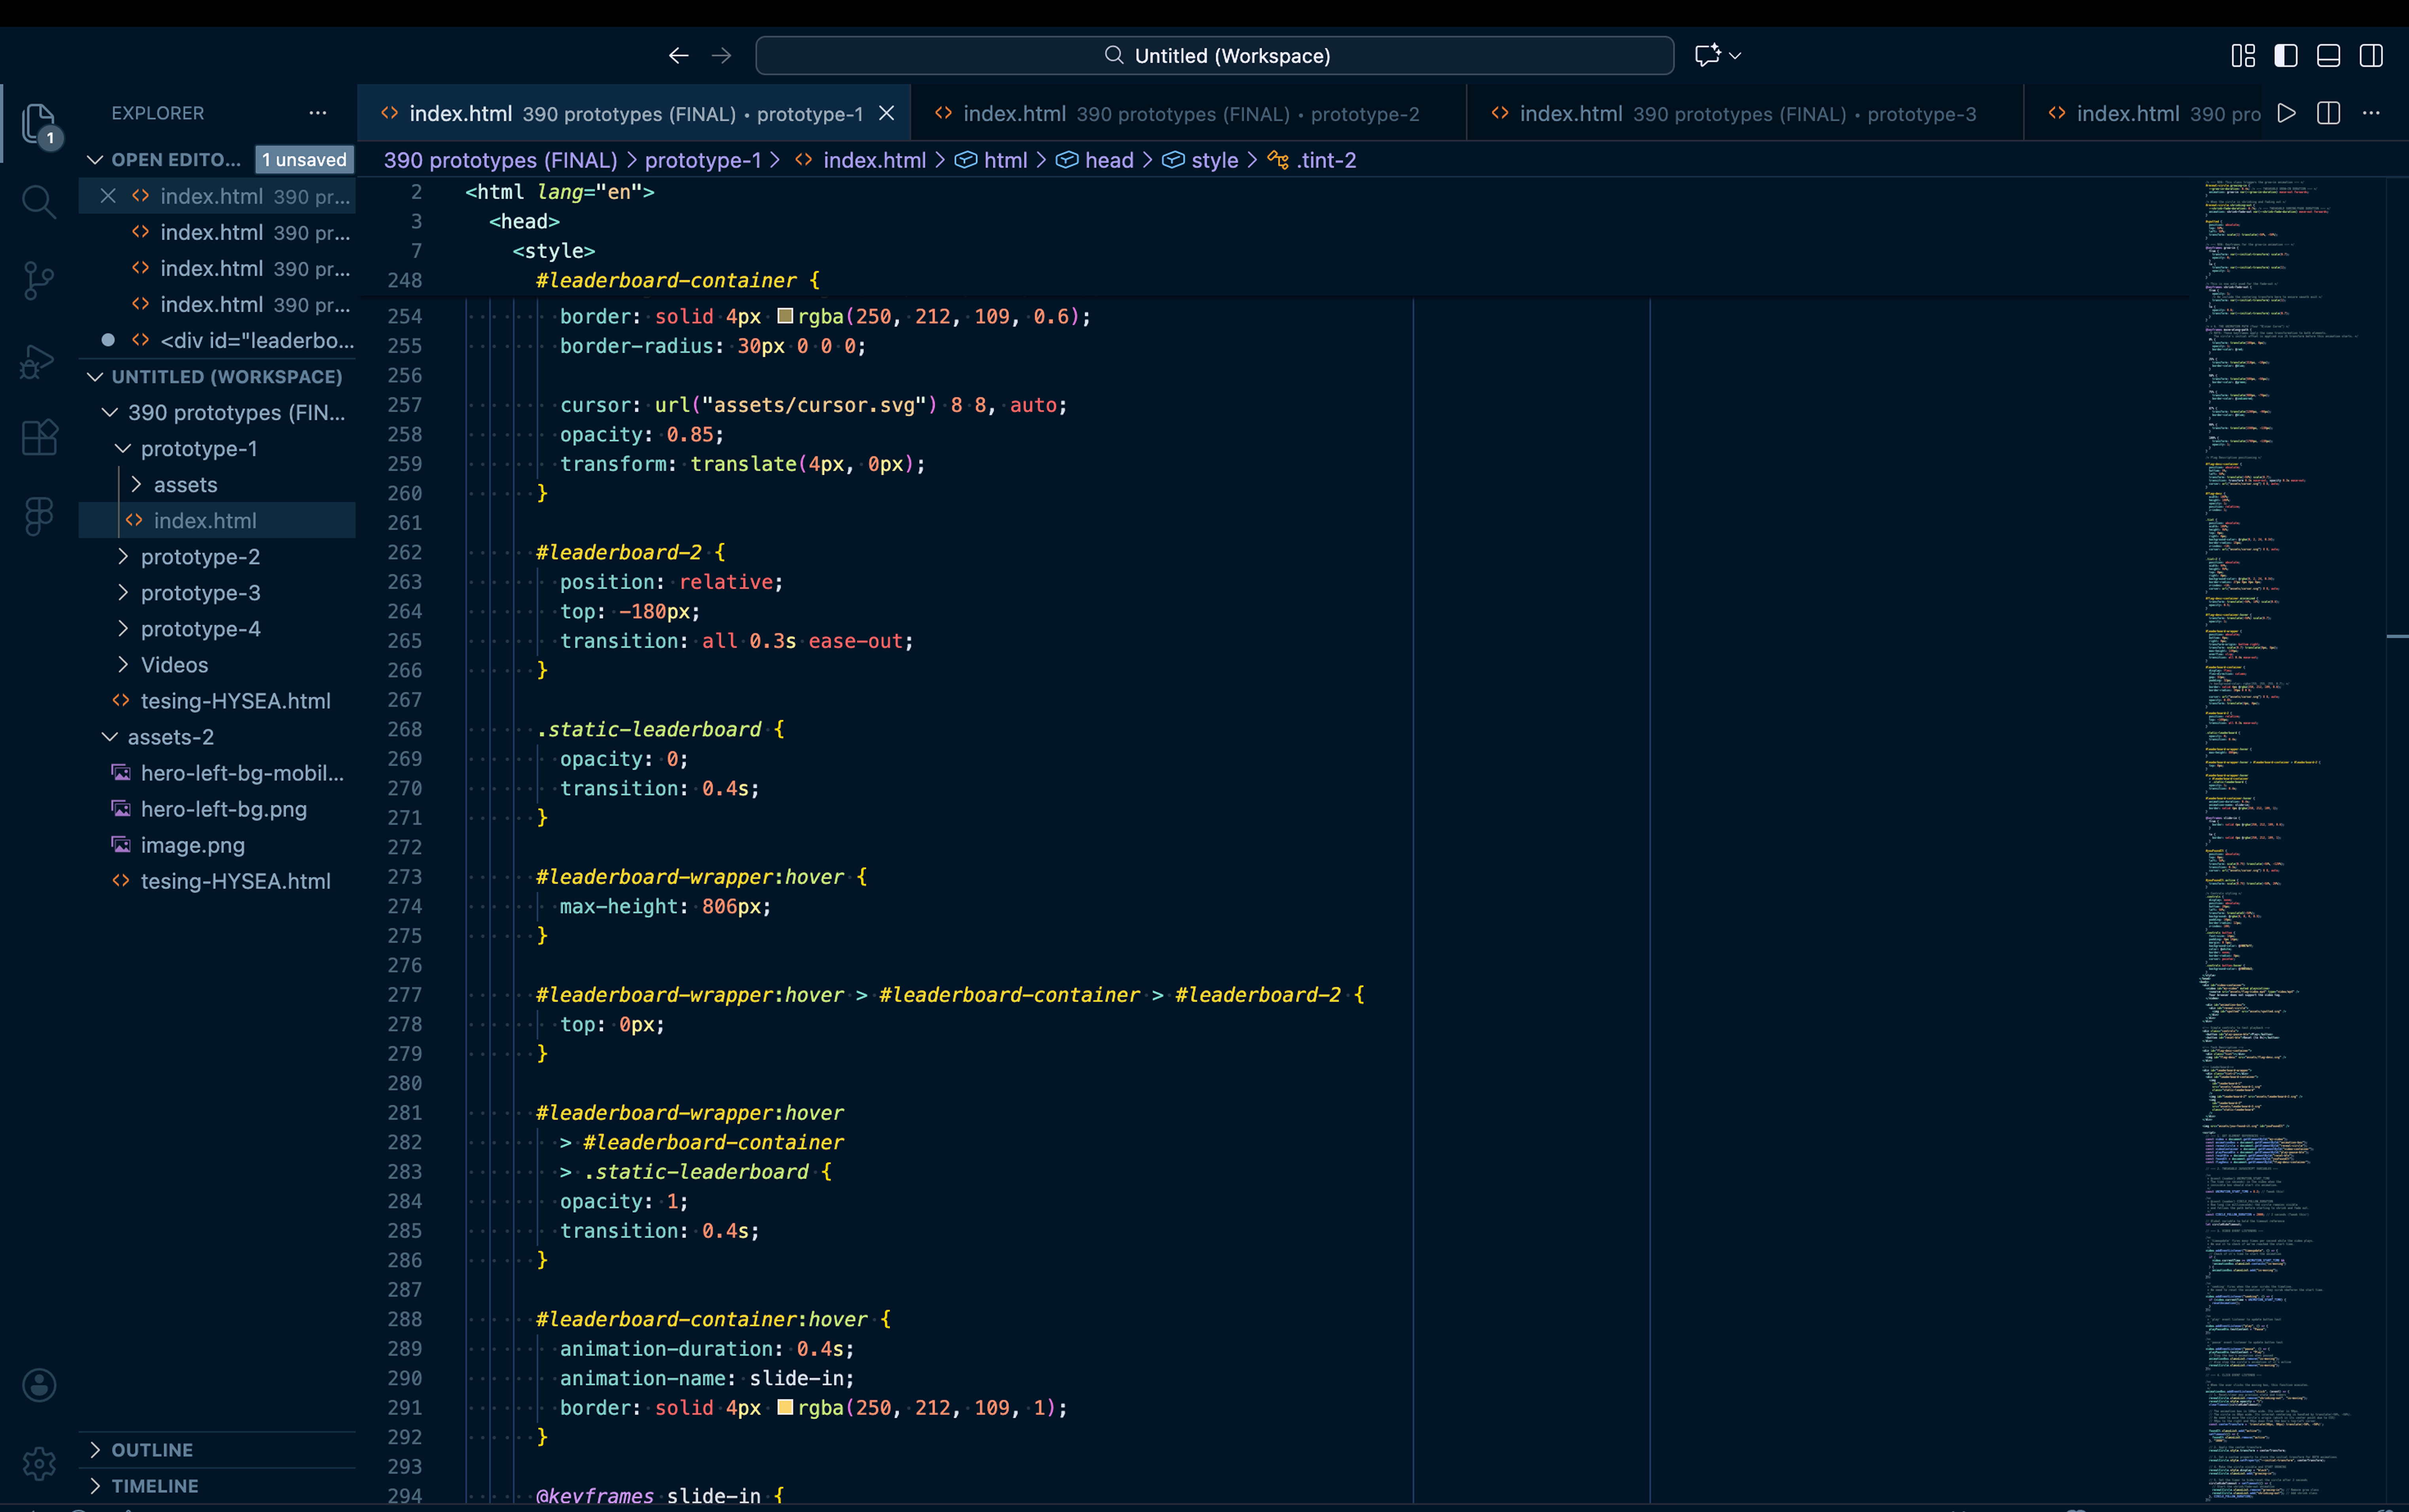Click the Run play button in editor toolbar
Image resolution: width=2409 pixels, height=1512 pixels.
click(x=2286, y=114)
